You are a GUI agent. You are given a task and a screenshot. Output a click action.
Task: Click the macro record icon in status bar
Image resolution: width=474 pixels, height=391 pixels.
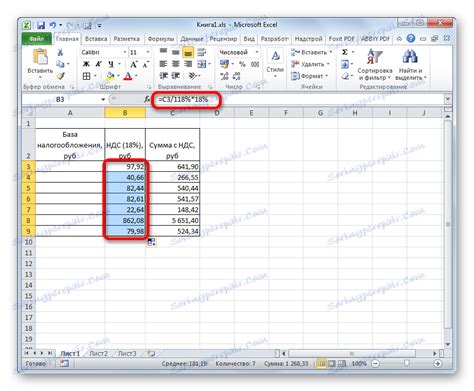(64, 364)
